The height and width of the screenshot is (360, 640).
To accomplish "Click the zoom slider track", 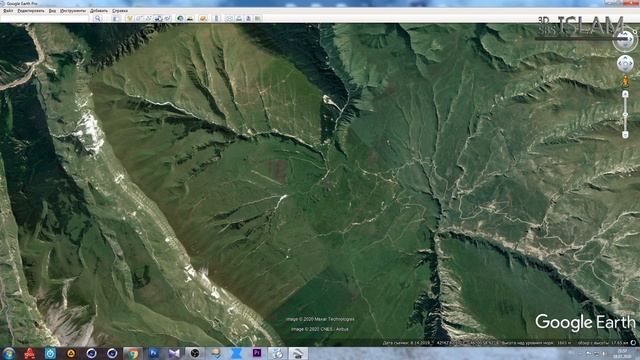I will point(625,114).
